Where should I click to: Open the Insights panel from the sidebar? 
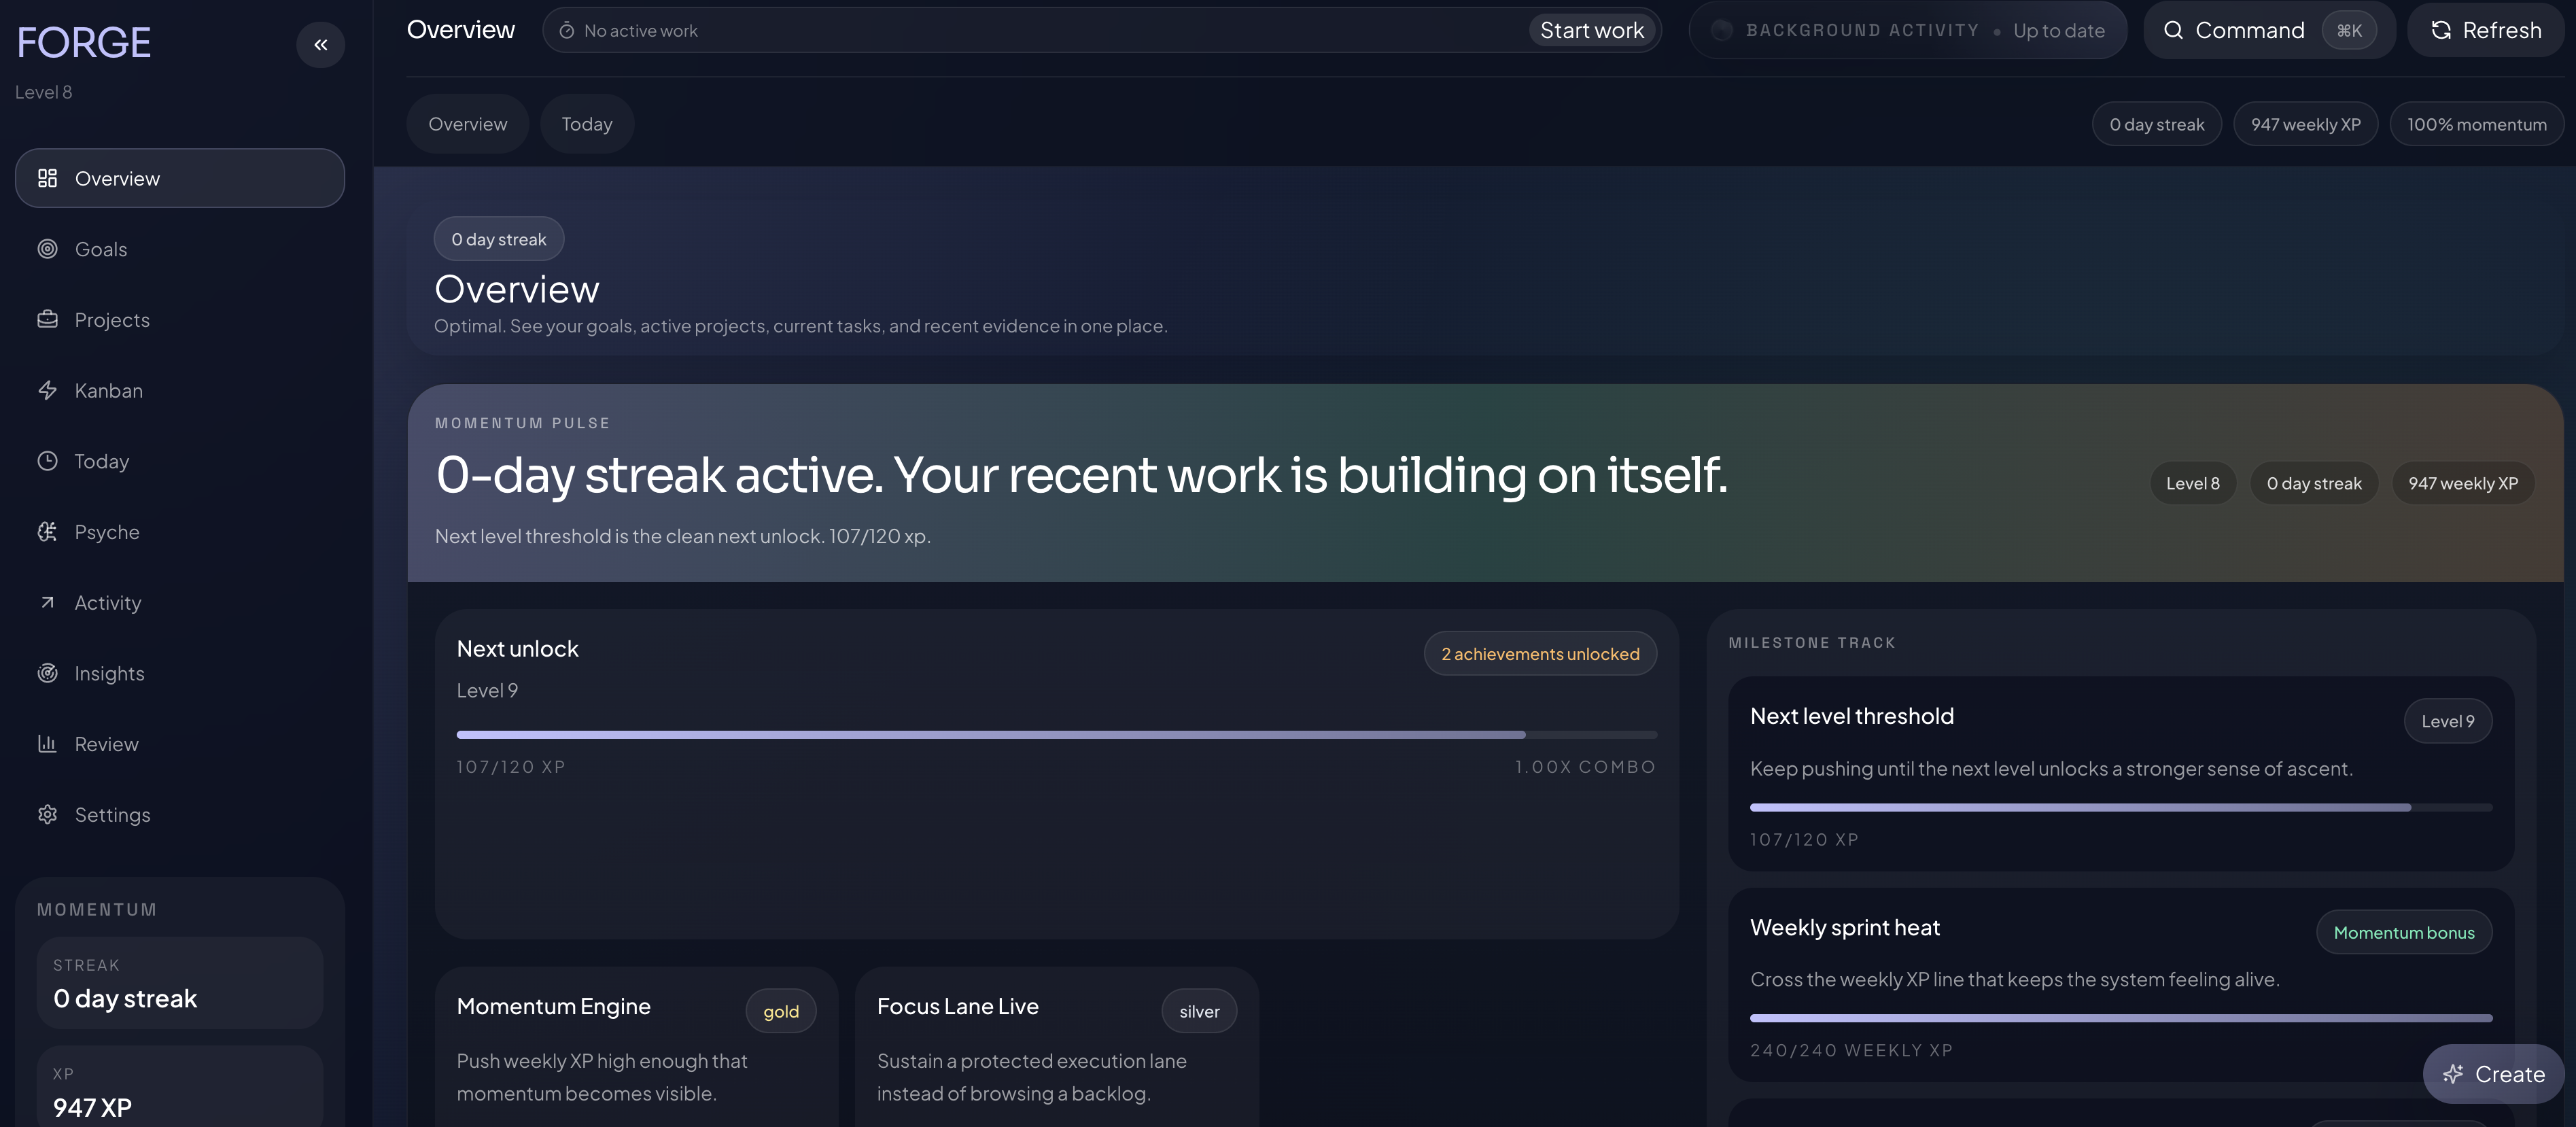pyautogui.click(x=109, y=673)
